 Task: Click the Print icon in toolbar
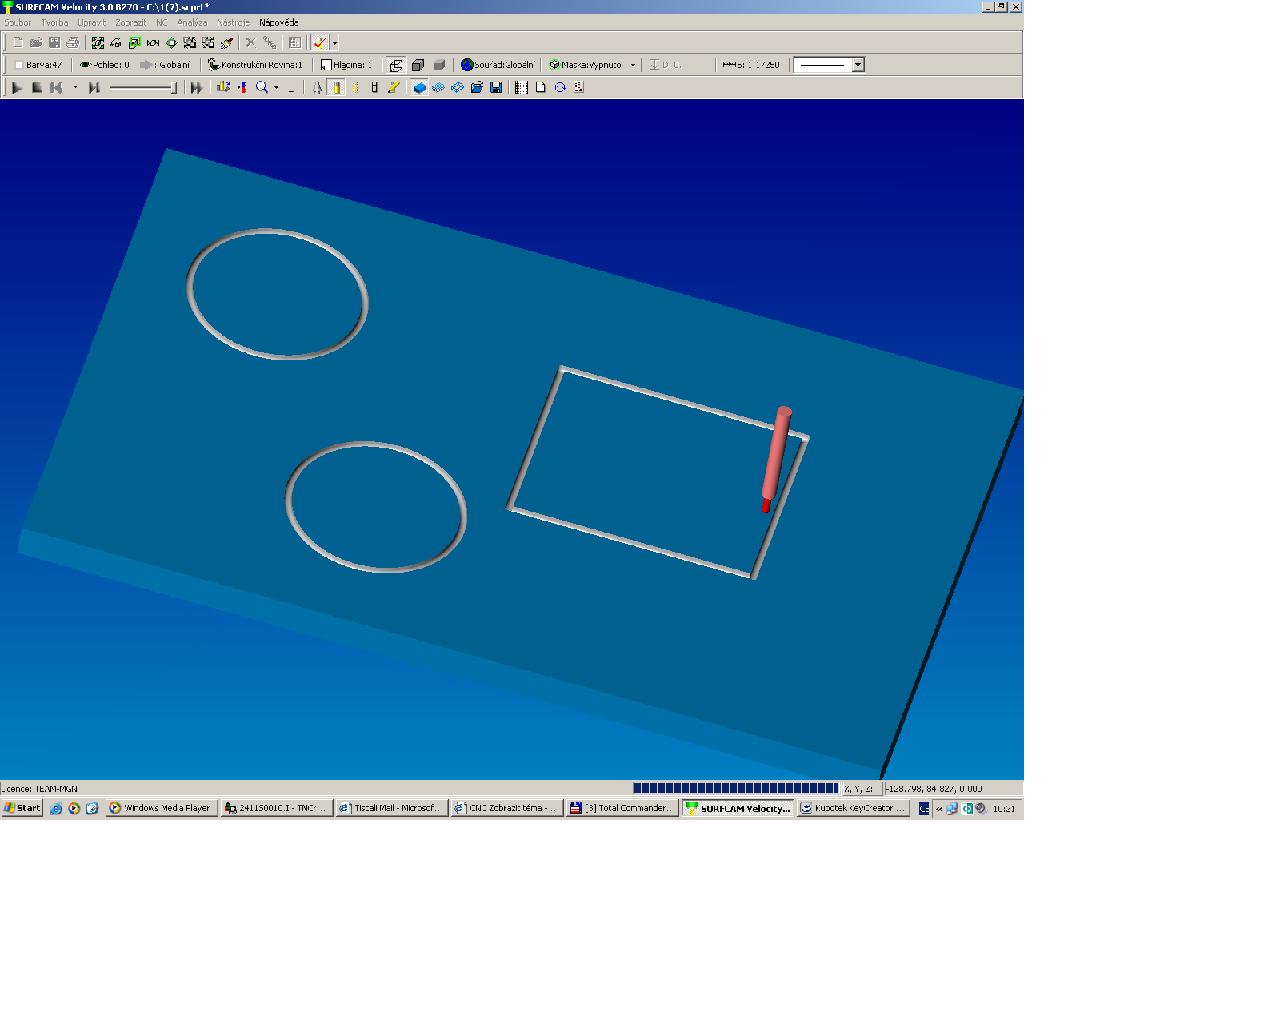[72, 43]
